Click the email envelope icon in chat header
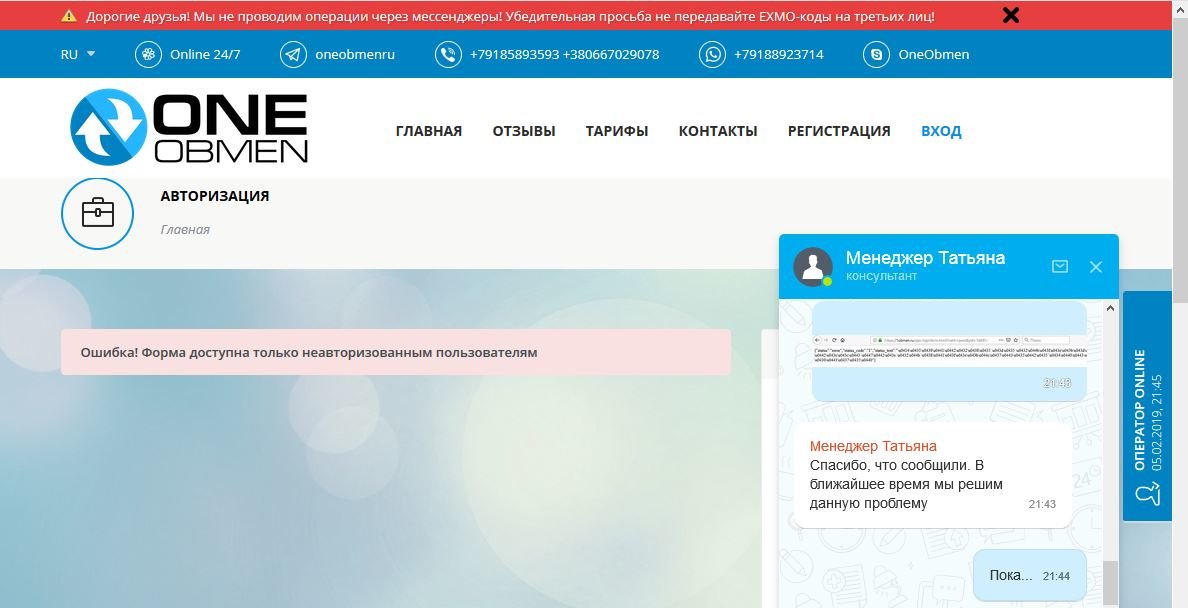Viewport: 1188px width, 608px height. point(1060,267)
